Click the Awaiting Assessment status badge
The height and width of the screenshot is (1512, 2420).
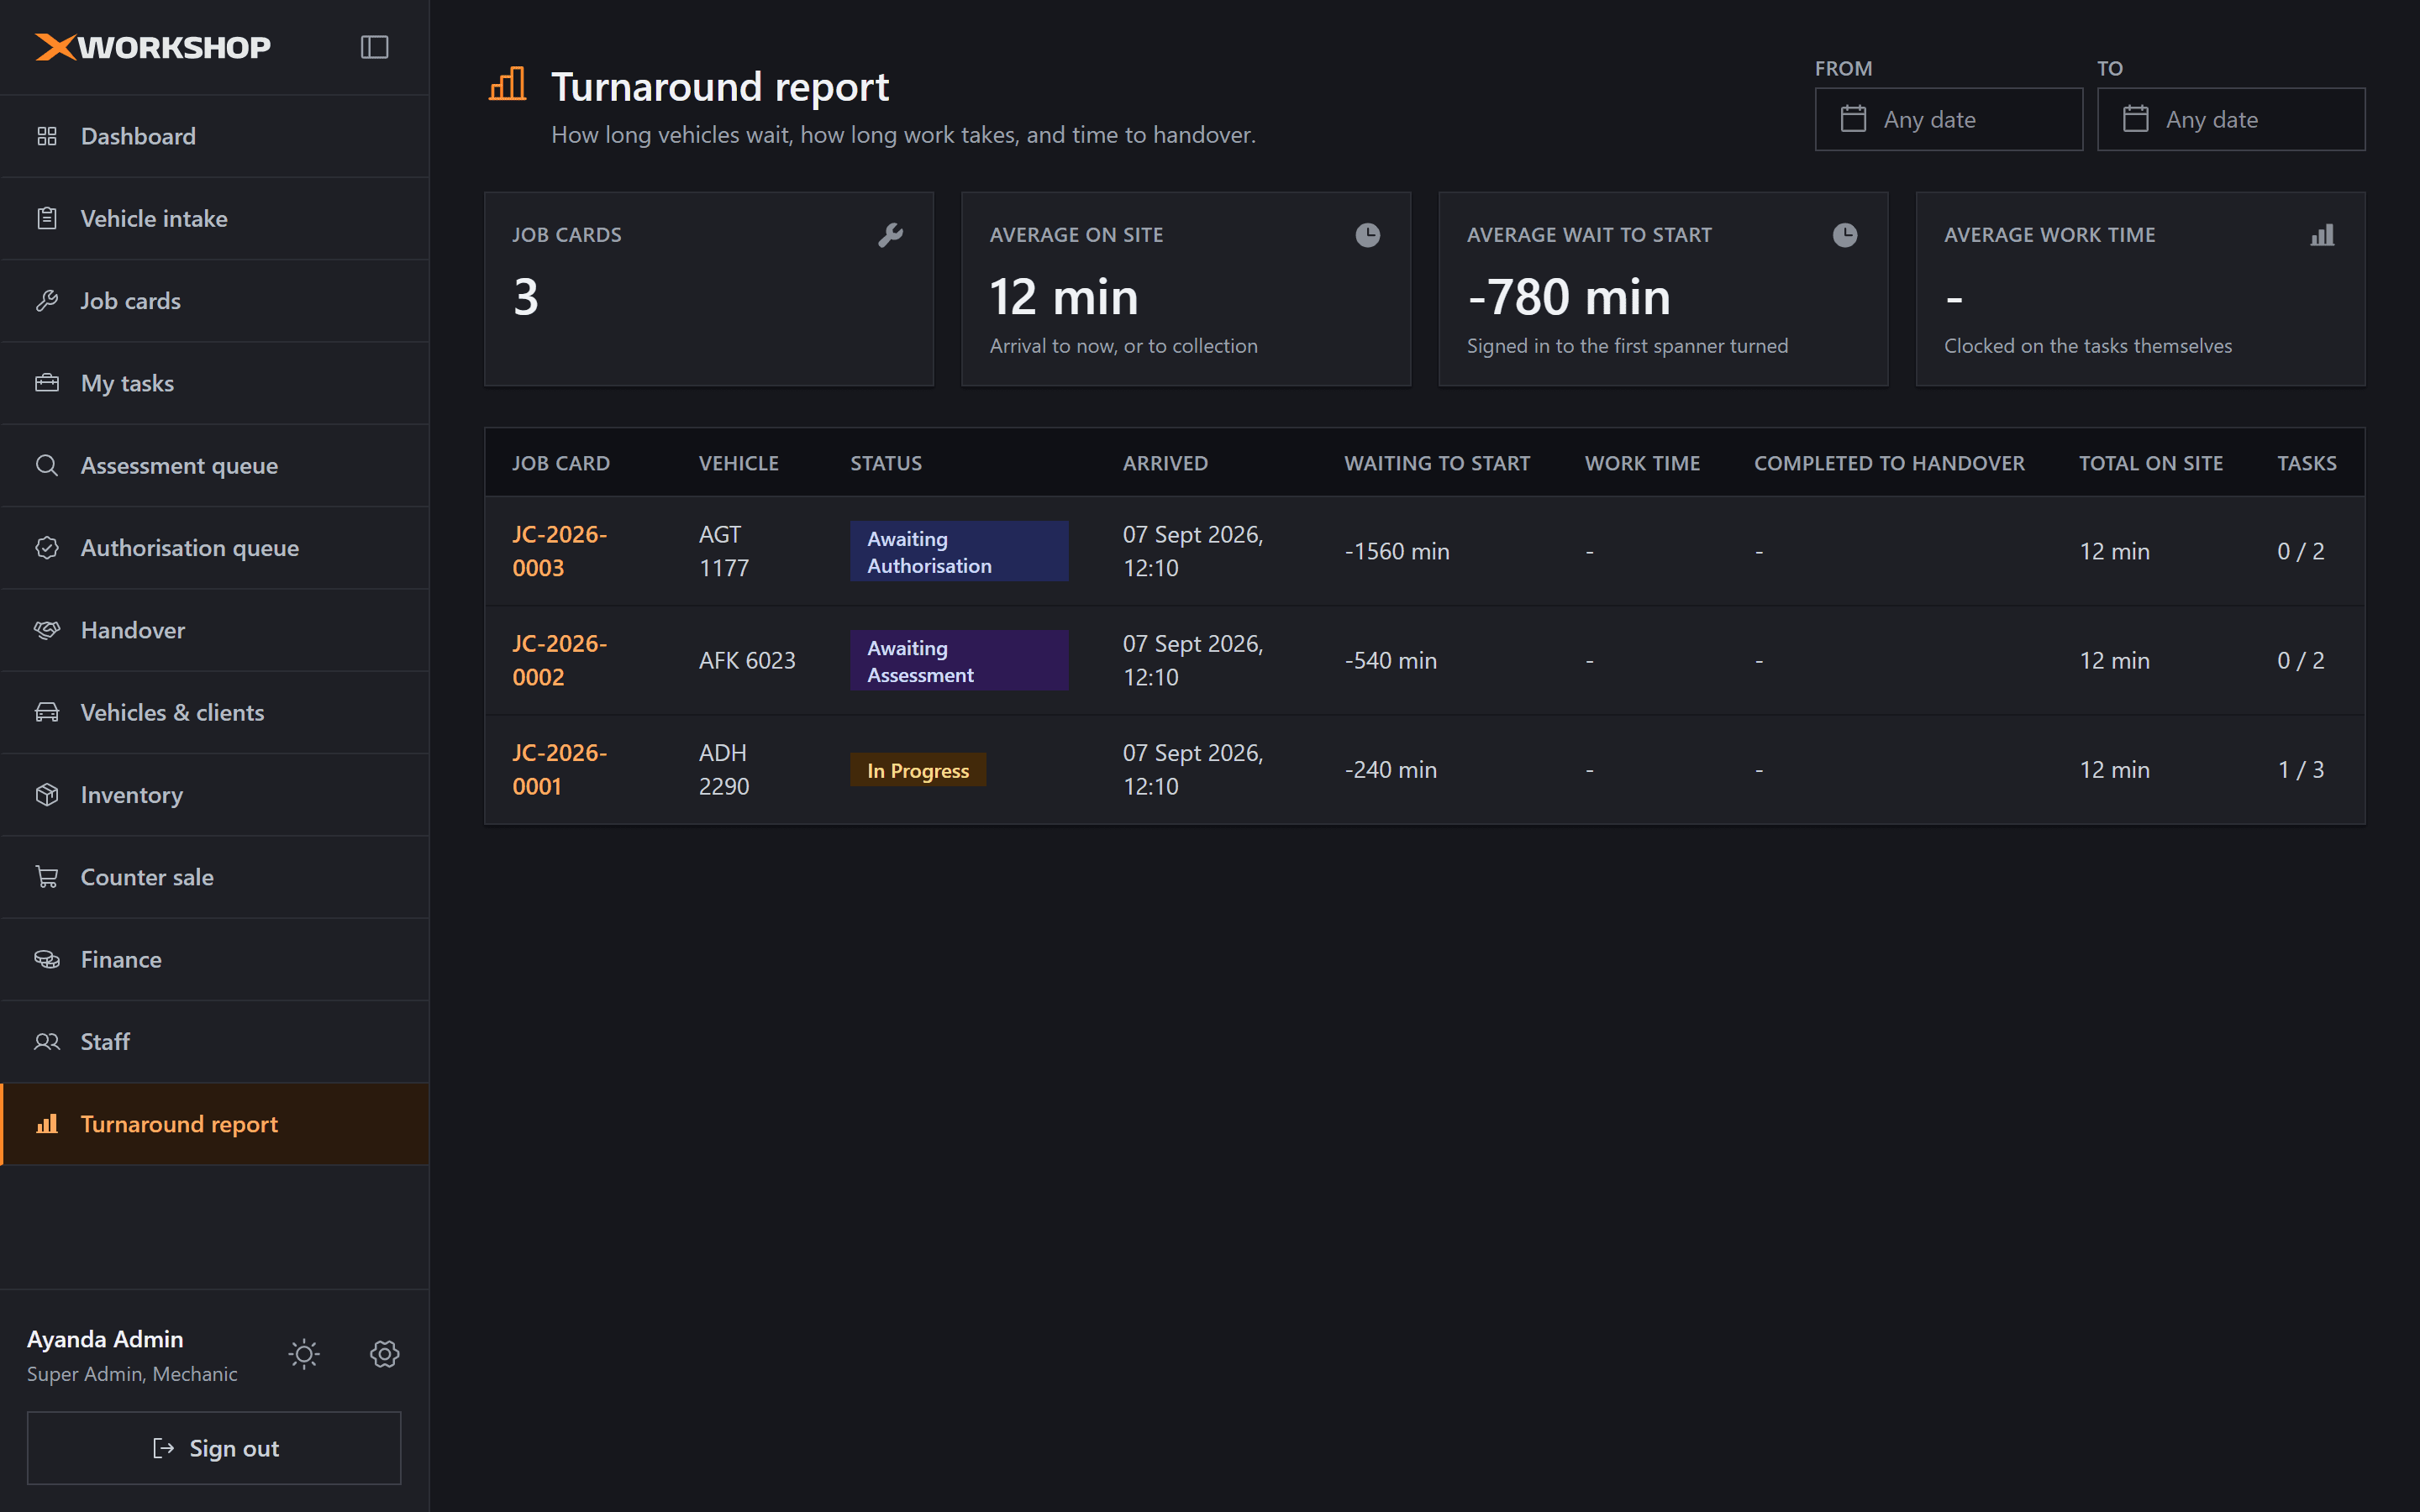pos(959,660)
